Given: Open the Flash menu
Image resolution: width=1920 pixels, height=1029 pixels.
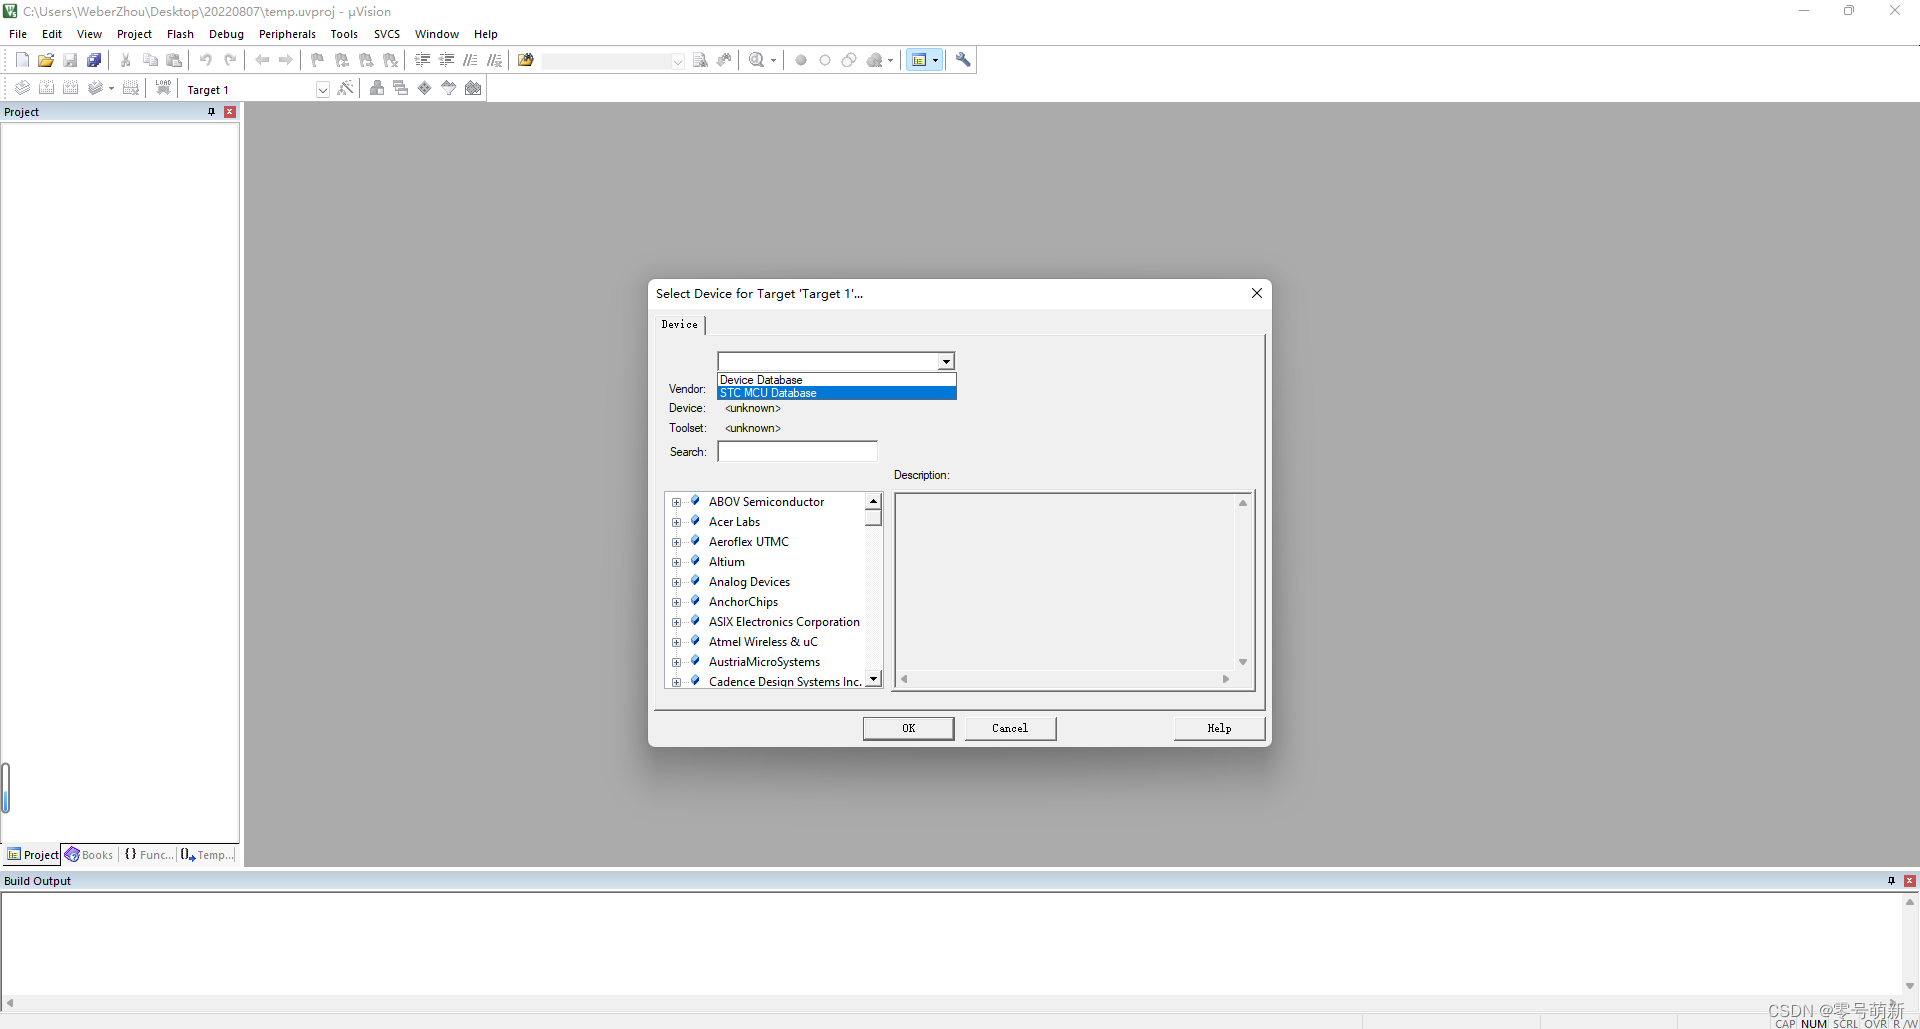Looking at the screenshot, I should coord(180,34).
